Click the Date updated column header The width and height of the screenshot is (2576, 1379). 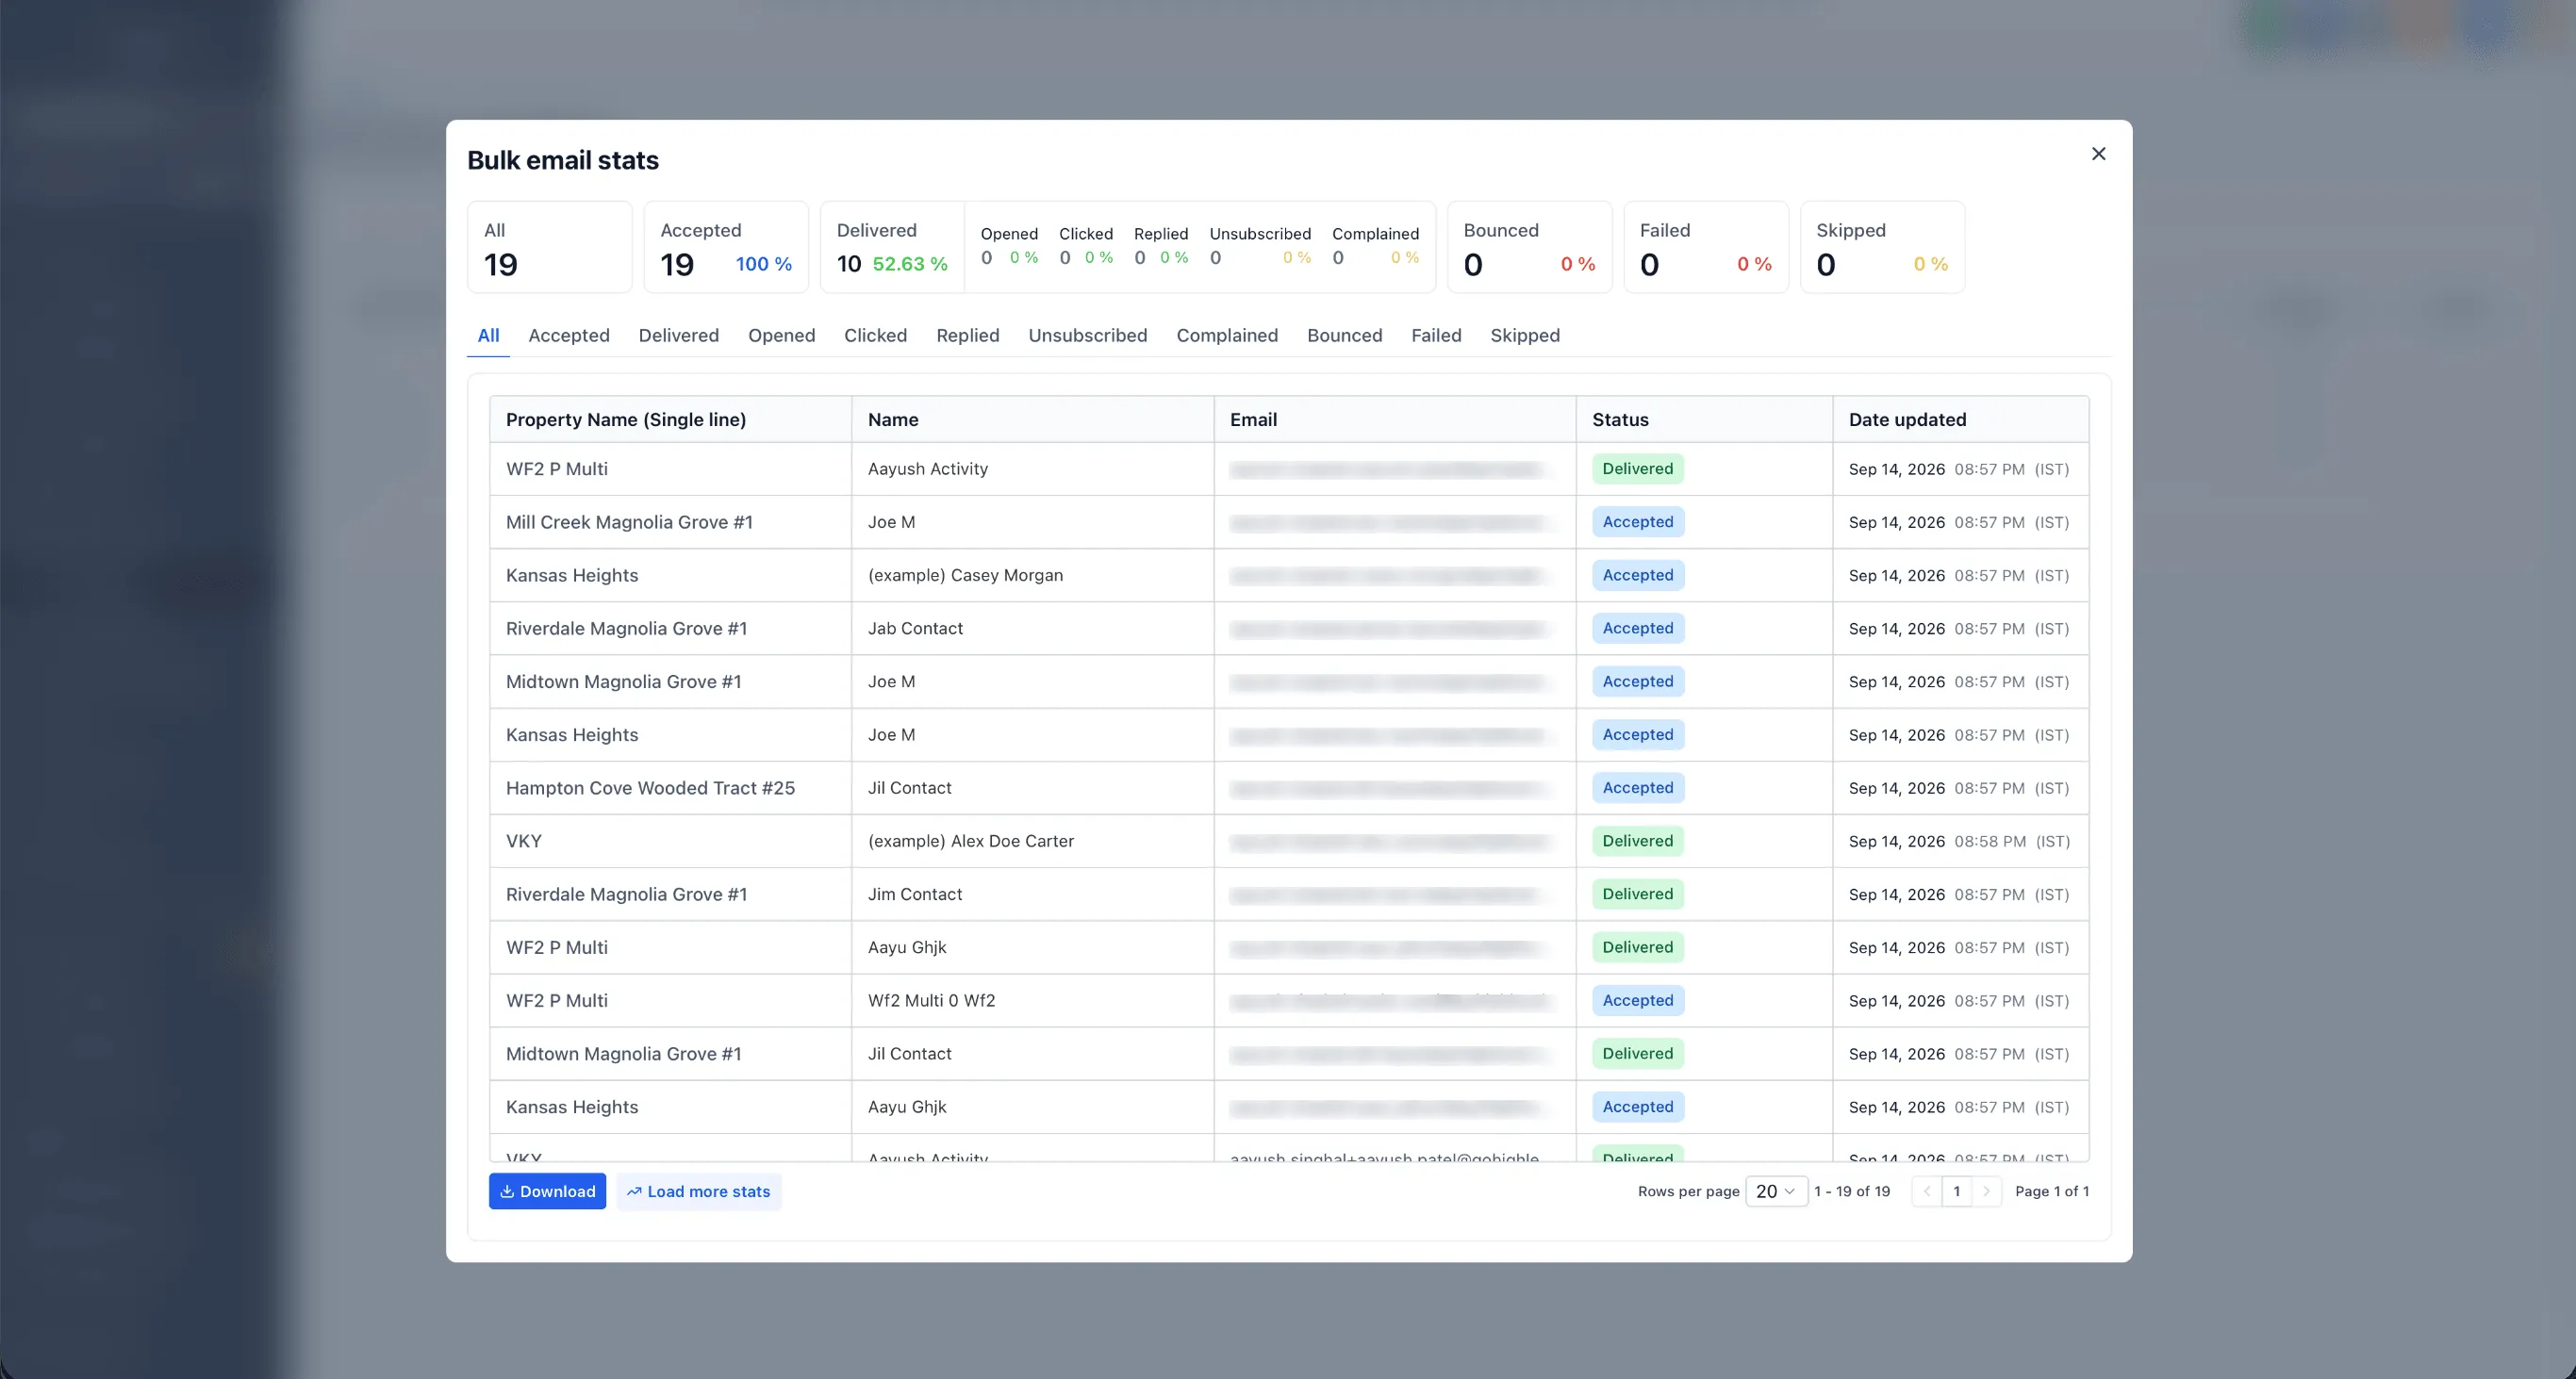1960,419
